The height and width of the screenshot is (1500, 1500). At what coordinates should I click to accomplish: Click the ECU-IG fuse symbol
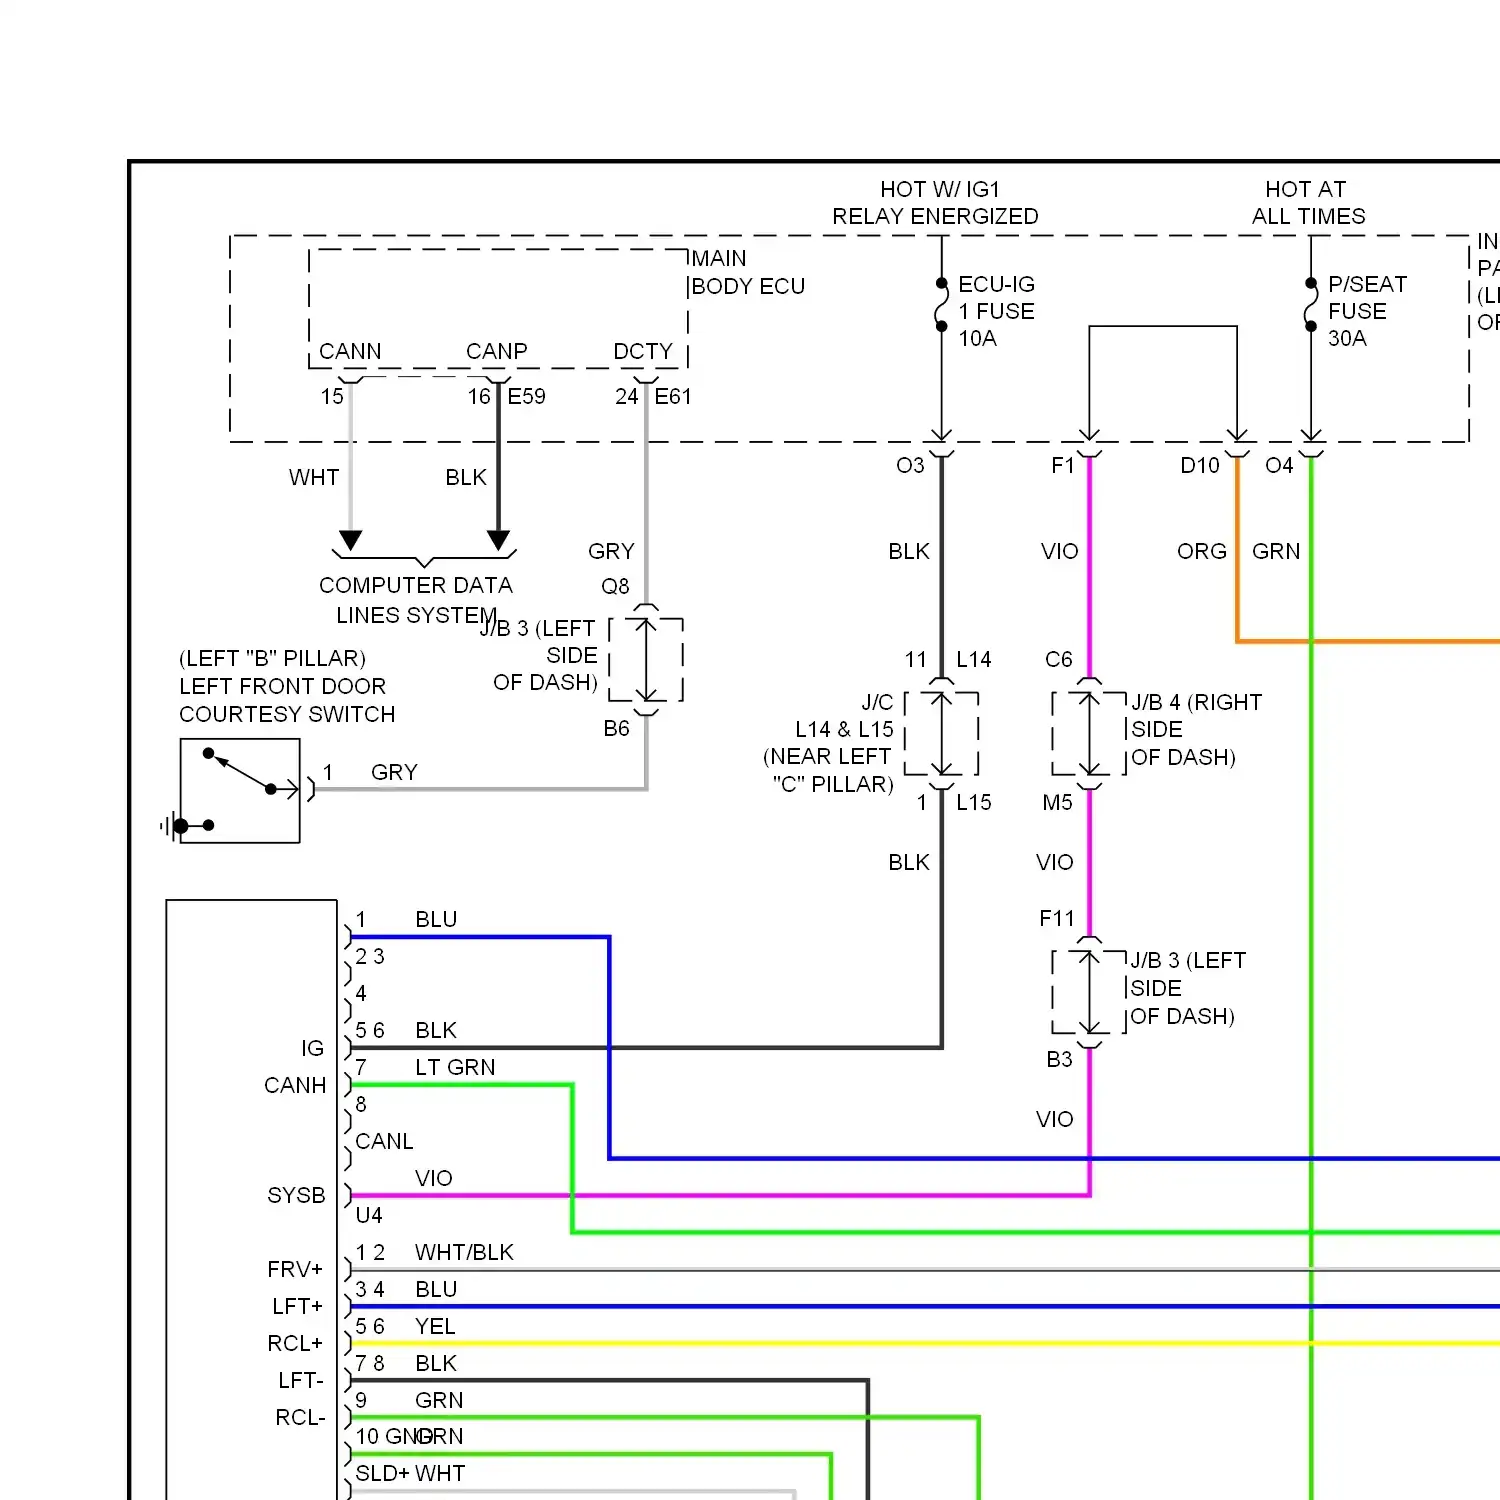click(941, 305)
